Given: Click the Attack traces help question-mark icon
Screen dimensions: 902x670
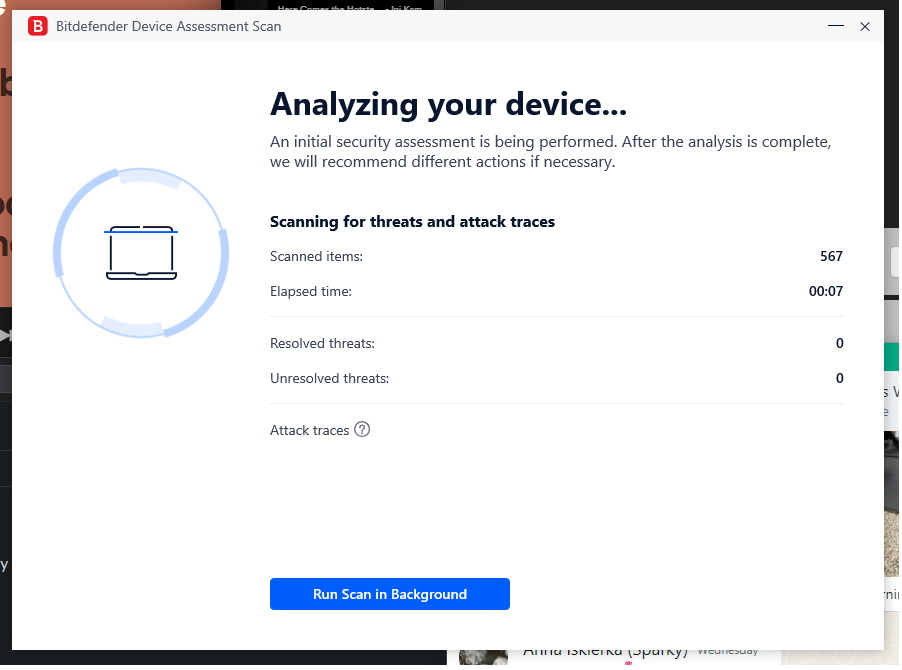Looking at the screenshot, I should (x=362, y=430).
